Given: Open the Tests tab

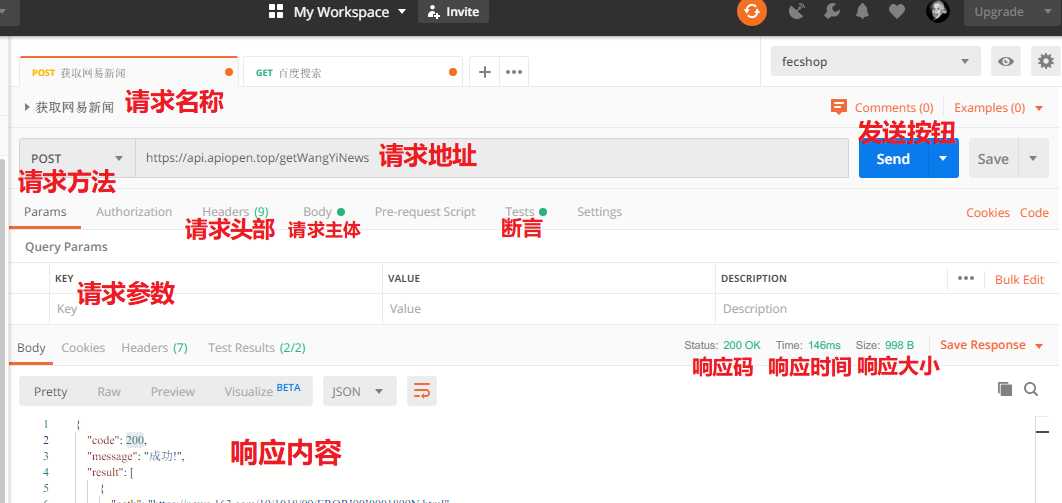Looking at the screenshot, I should point(526,212).
